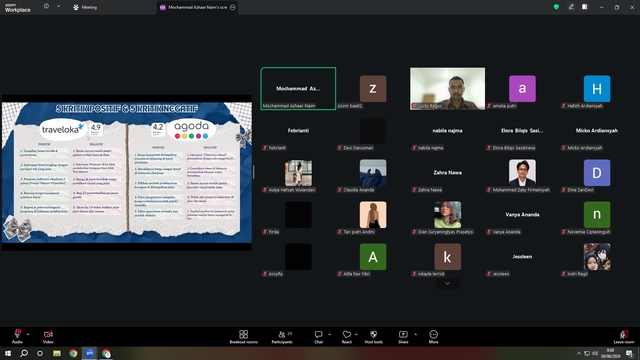Show hidden system tray icons
Image resolution: width=640 pixels, height=360 pixels.
tap(578, 353)
